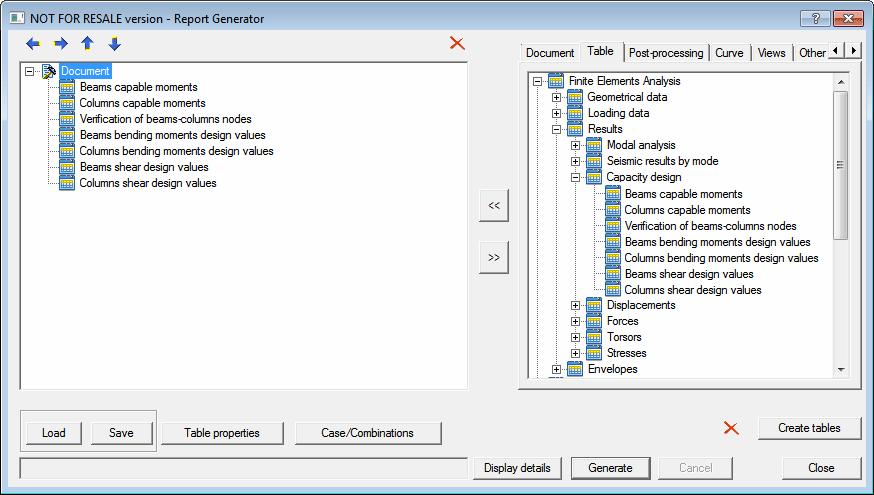Image resolution: width=874 pixels, height=495 pixels.
Task: Click the Document root icon in left tree
Action: coord(48,71)
